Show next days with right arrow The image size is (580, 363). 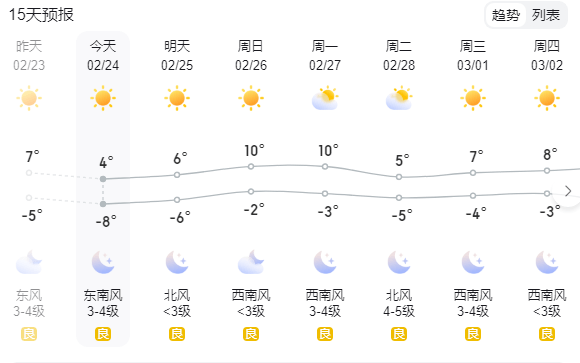pyautogui.click(x=568, y=191)
